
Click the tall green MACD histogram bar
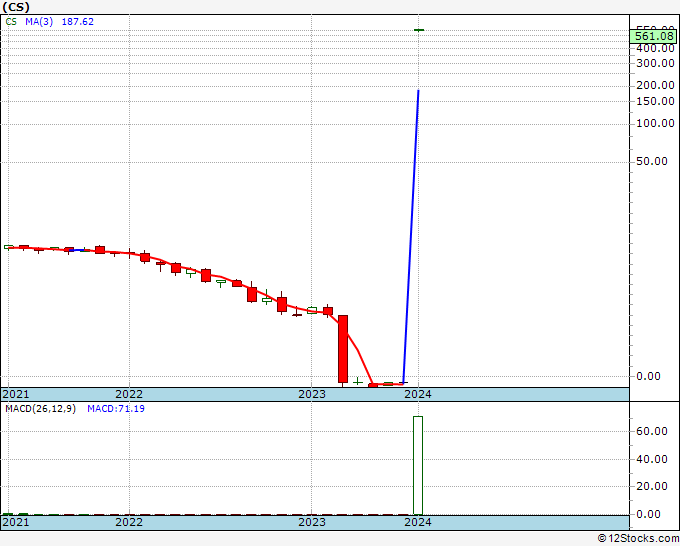click(x=418, y=465)
